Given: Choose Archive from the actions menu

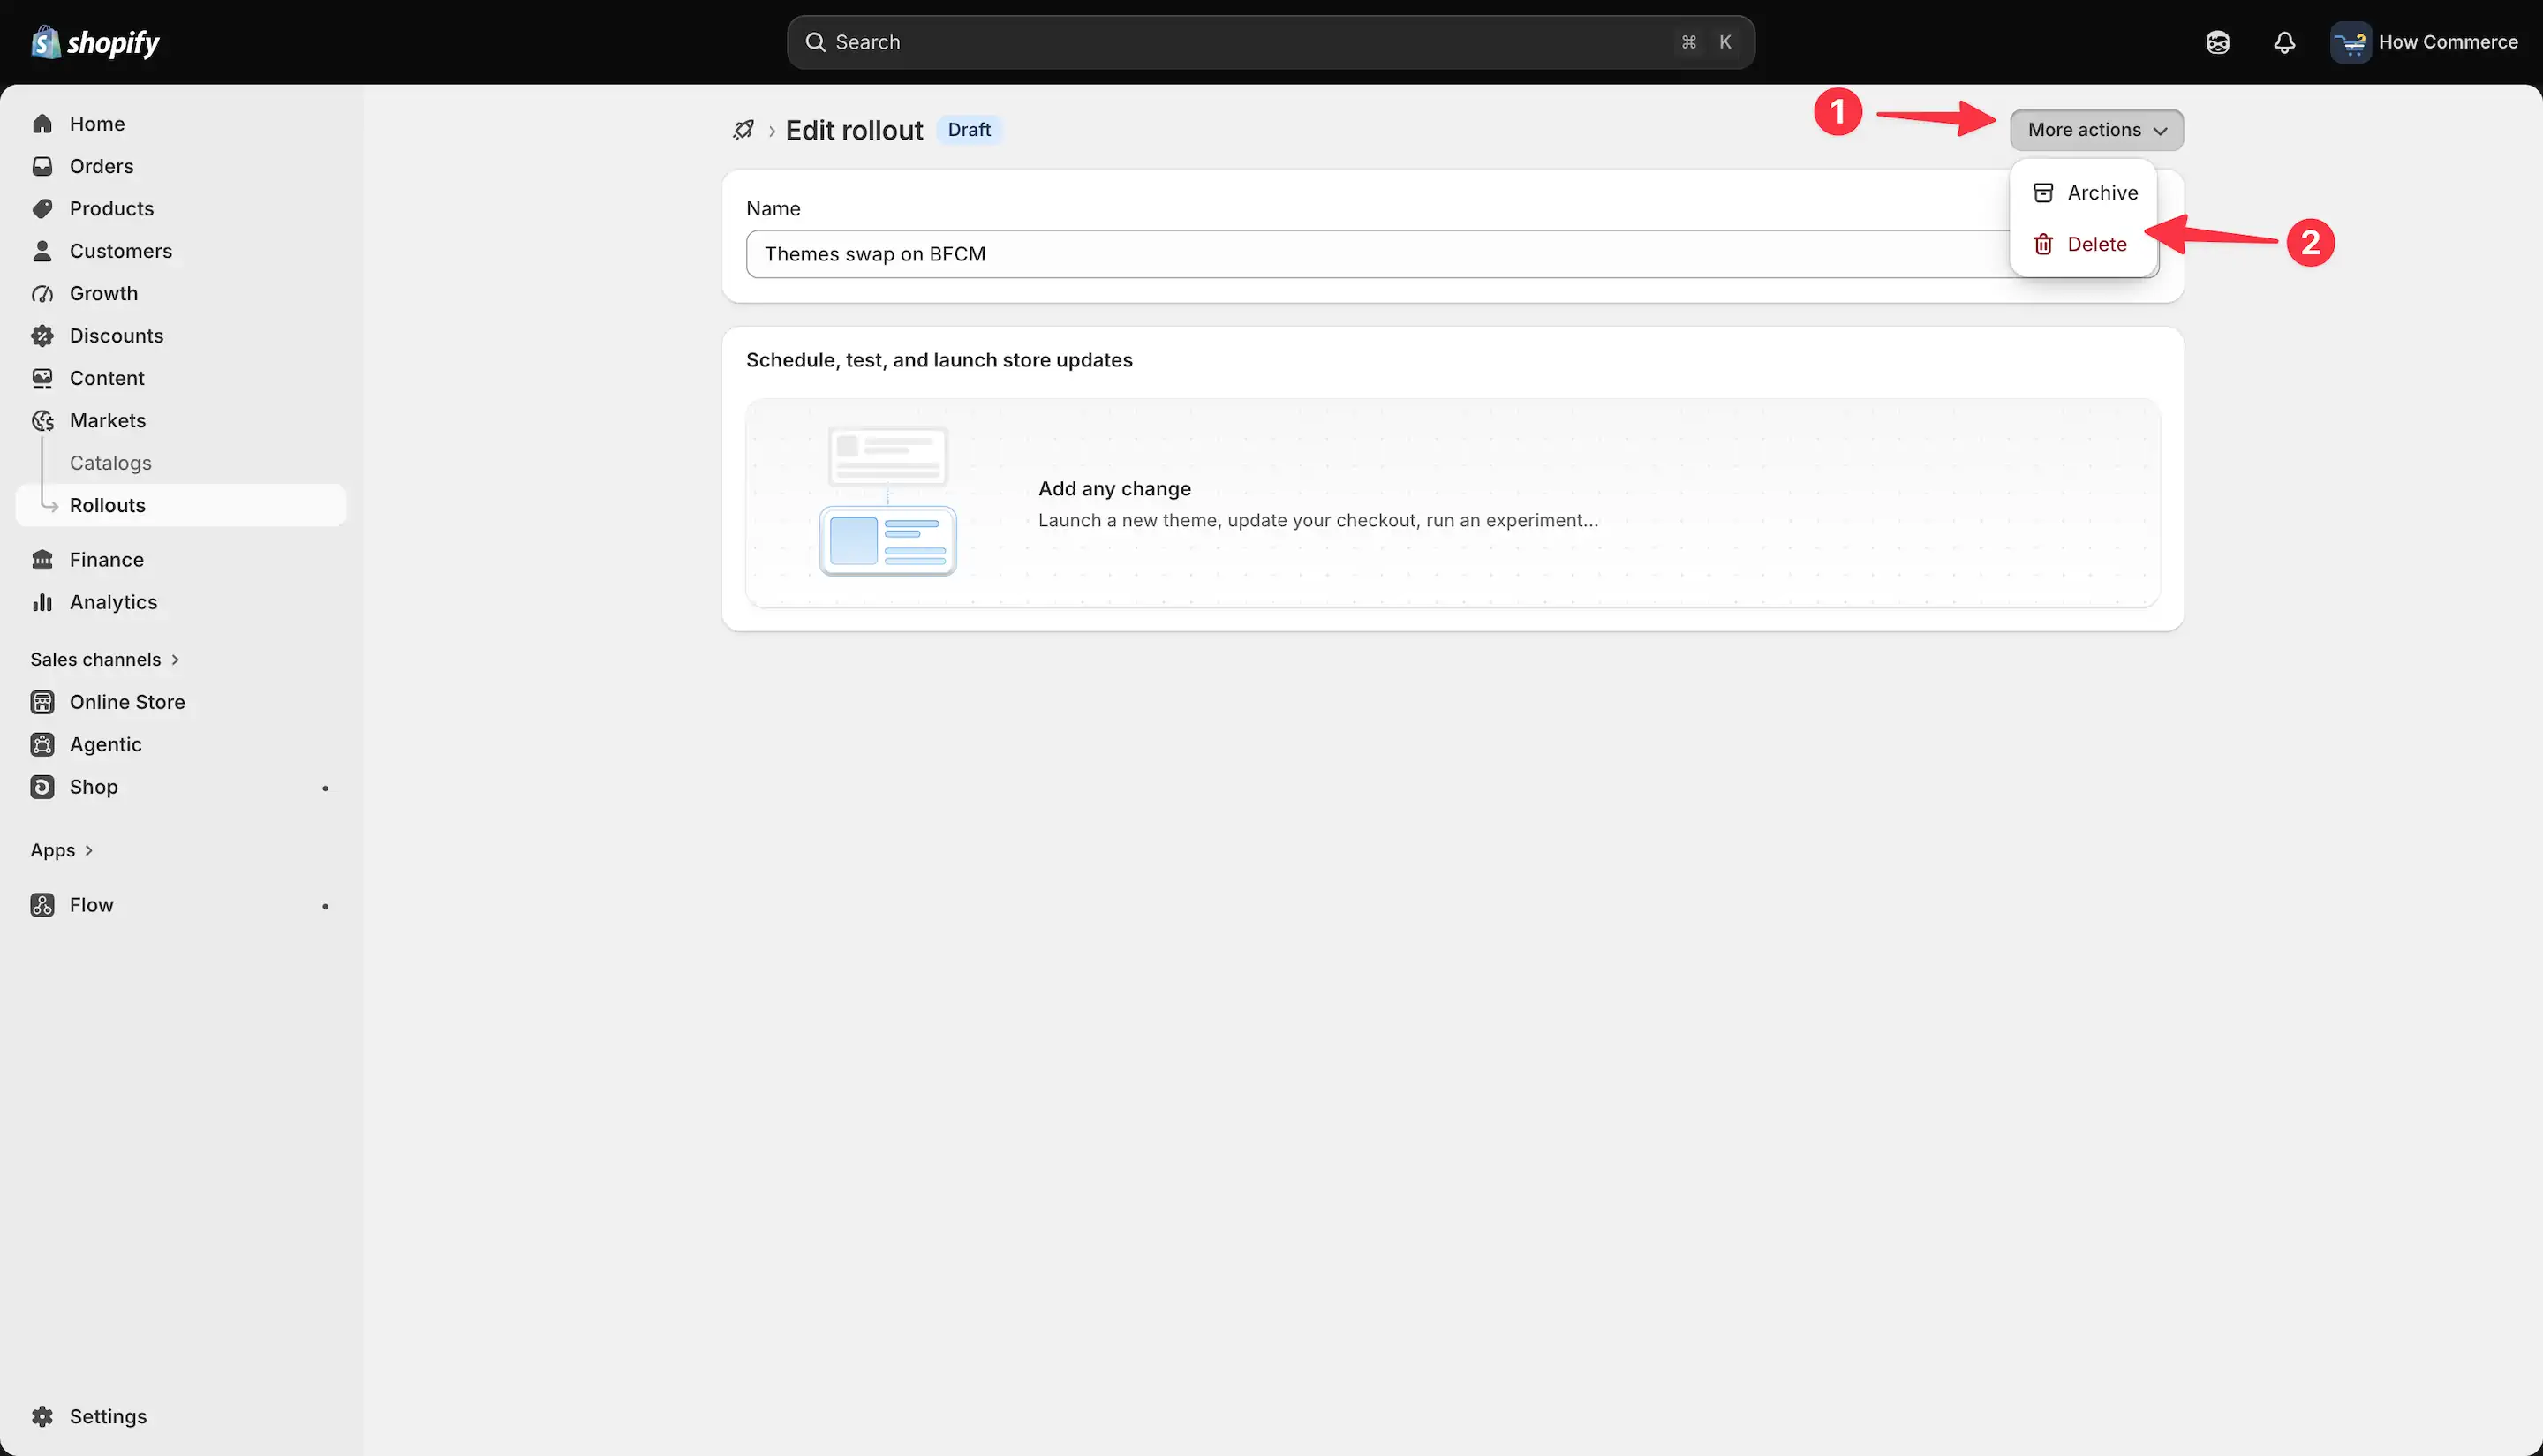Looking at the screenshot, I should (2083, 193).
